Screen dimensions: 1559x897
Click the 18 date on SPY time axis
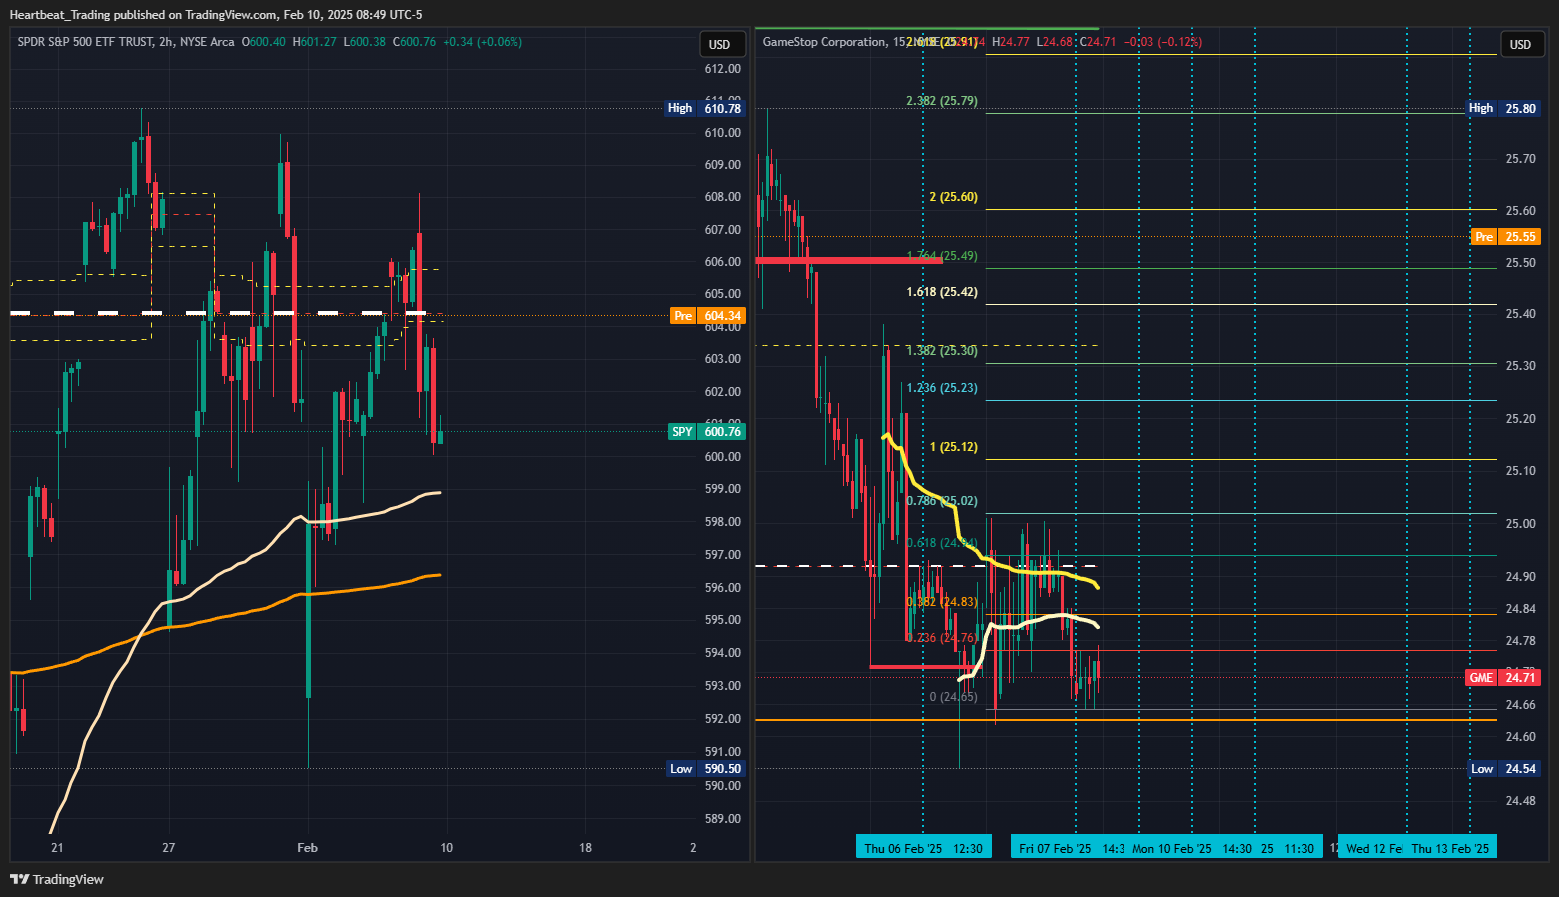585,848
